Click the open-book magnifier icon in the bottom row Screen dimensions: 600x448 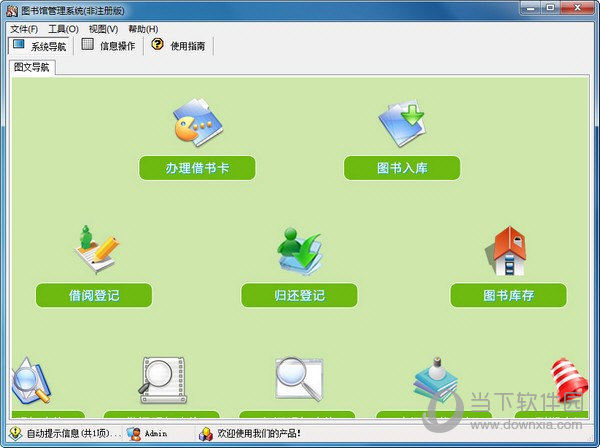(x=31, y=380)
